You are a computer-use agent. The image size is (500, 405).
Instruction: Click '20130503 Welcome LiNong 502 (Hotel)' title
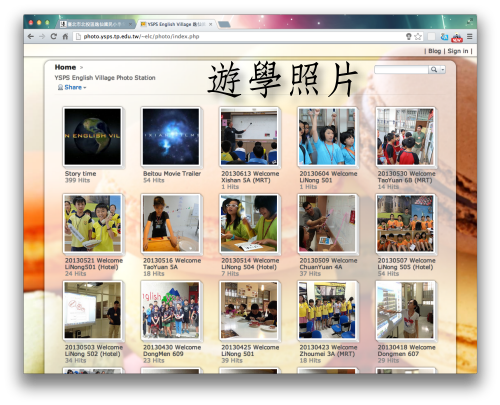pos(94,351)
